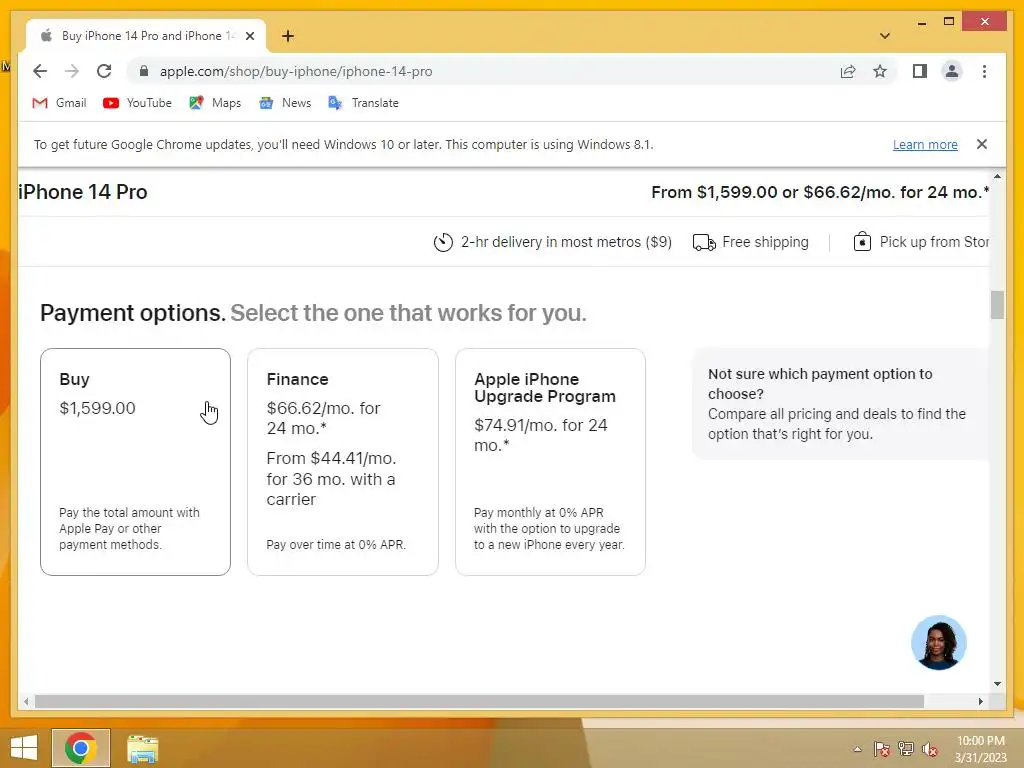Go back to the previous page
The image size is (1024, 768).
click(x=40, y=71)
